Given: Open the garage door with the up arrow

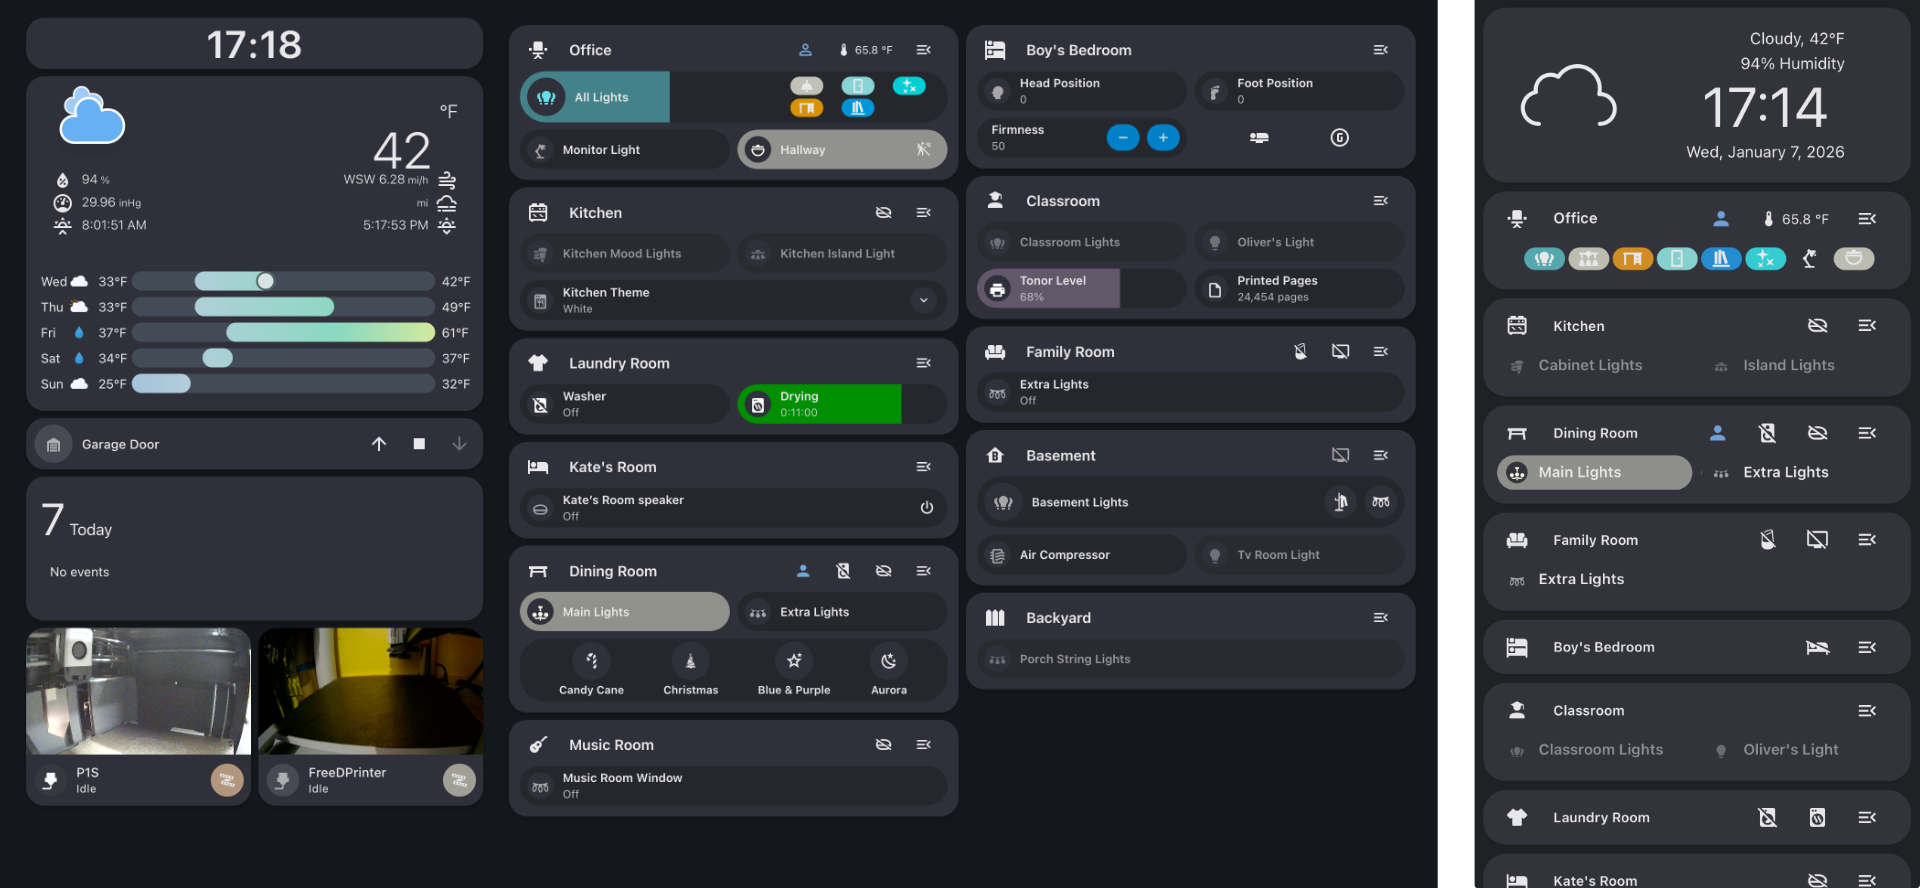Looking at the screenshot, I should [379, 444].
